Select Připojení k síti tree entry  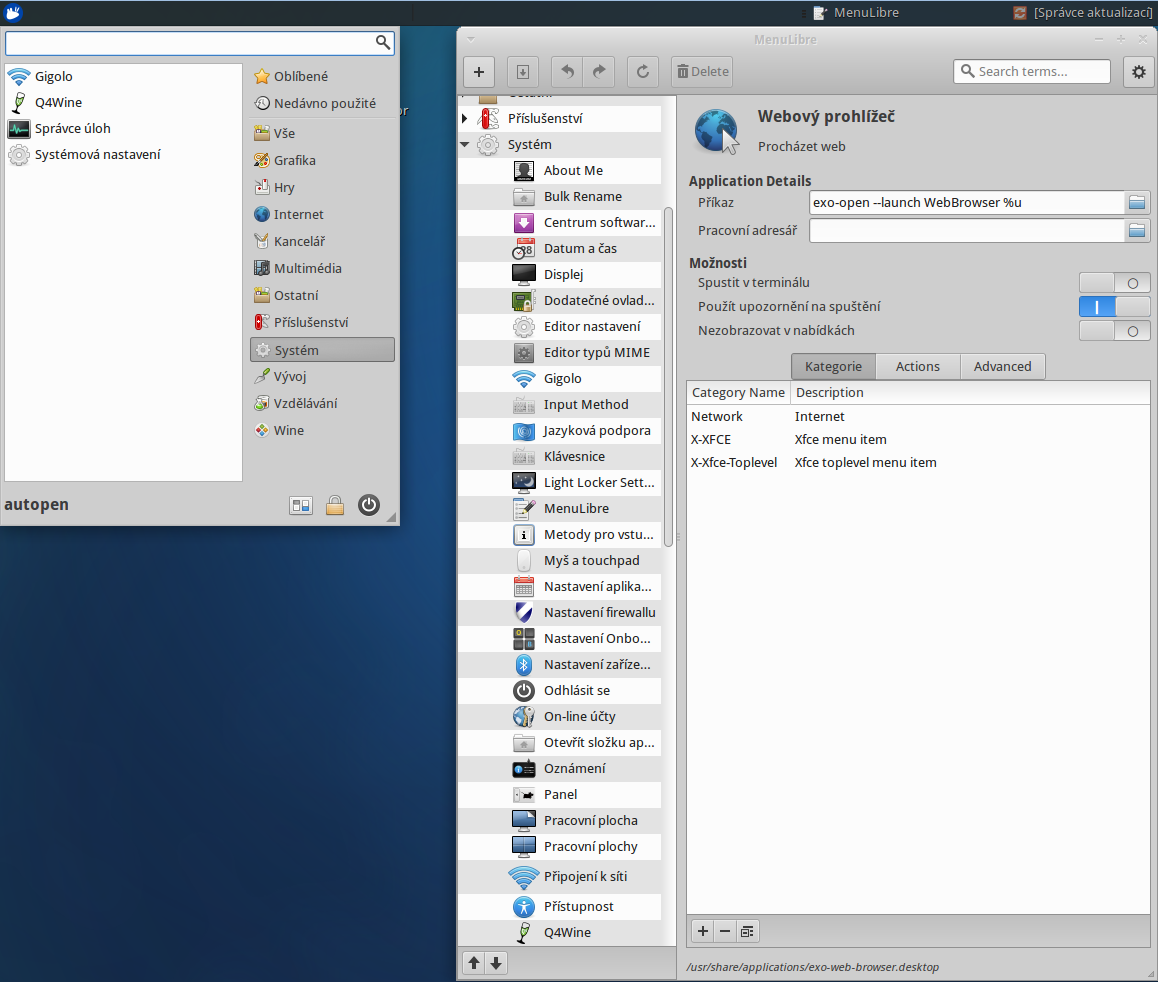tap(559, 876)
